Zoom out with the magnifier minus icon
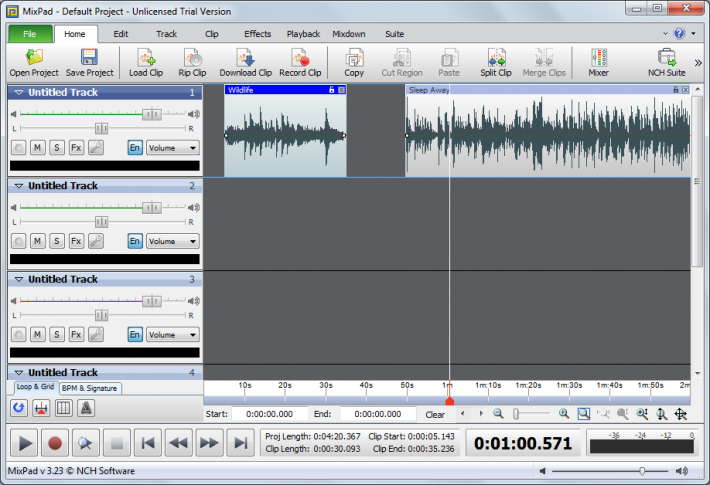Image resolution: width=710 pixels, height=485 pixels. point(498,413)
